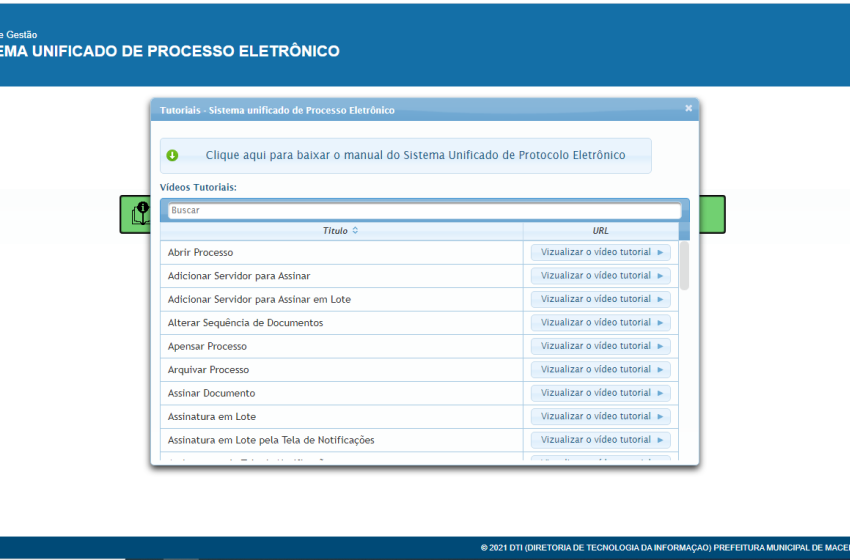The width and height of the screenshot is (850, 560).
Task: Click the Vídeos Tutoriais label
Action: tap(198, 188)
